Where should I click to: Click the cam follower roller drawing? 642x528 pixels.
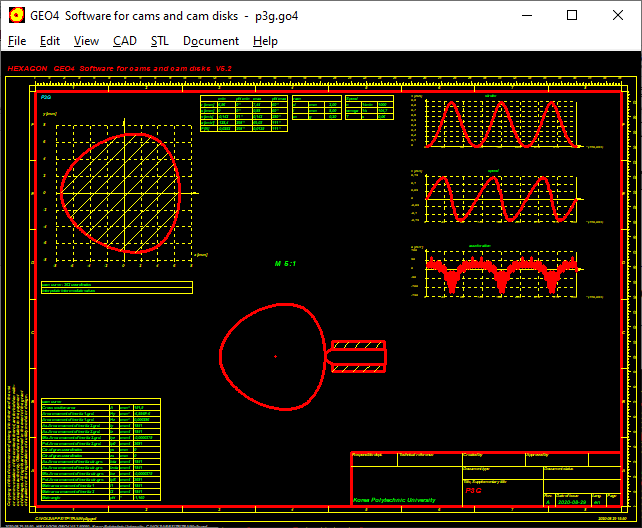358,355
